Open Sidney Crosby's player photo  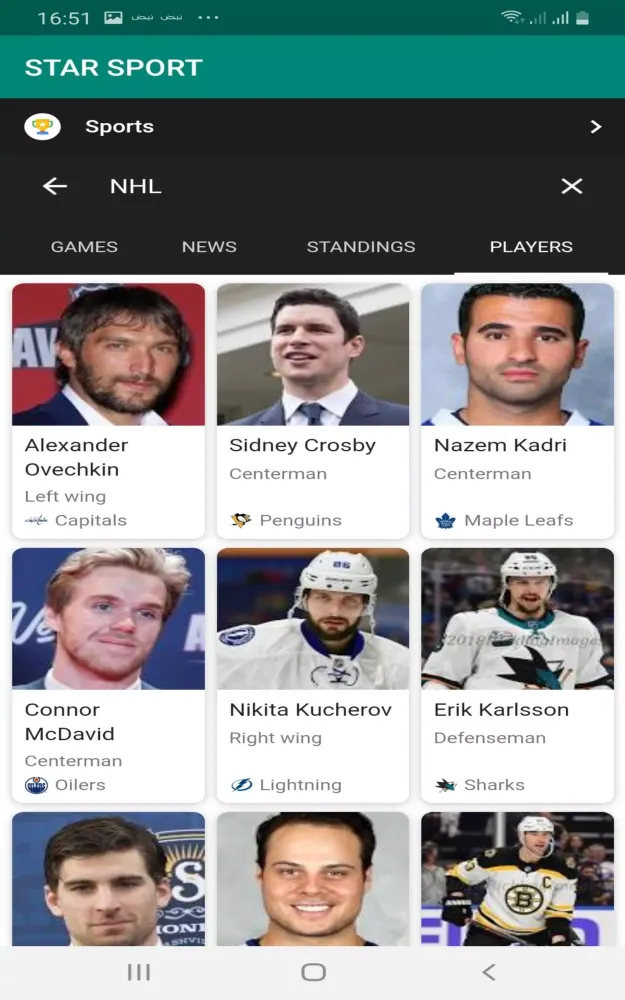pyautogui.click(x=313, y=355)
